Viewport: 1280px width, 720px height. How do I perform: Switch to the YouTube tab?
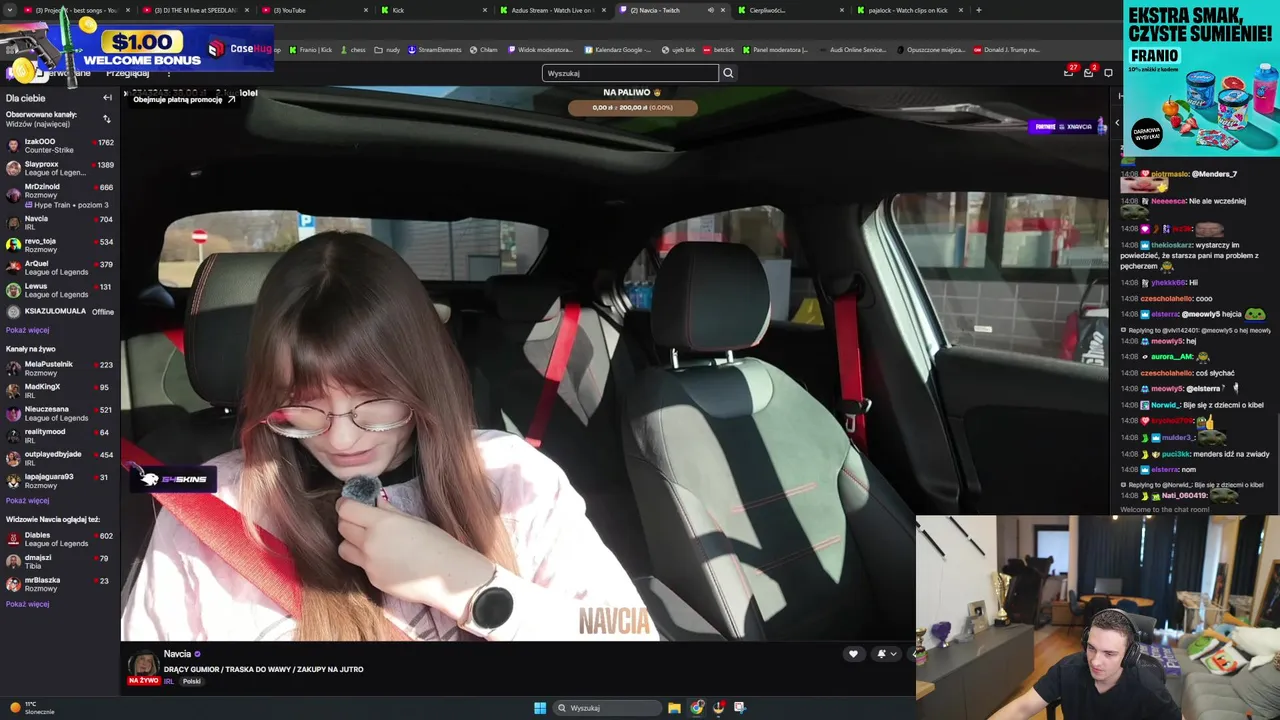tap(314, 10)
